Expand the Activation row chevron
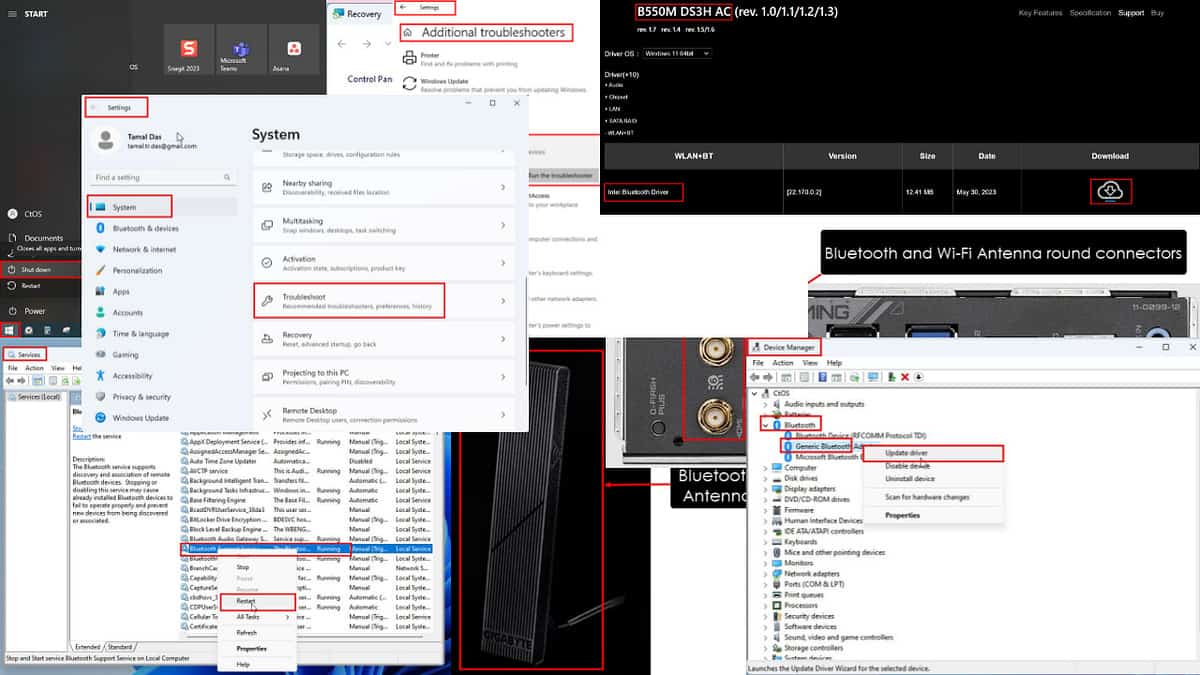This screenshot has width=1200, height=675. [x=503, y=262]
